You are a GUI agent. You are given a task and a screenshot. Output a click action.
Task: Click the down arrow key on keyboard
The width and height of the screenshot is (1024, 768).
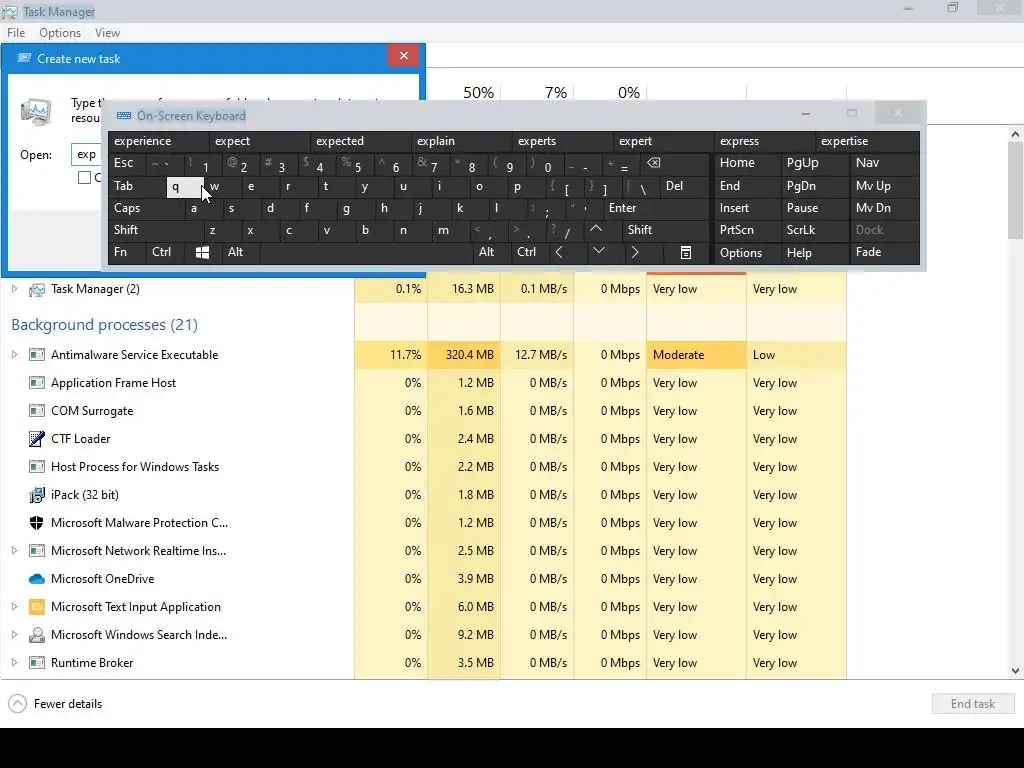point(598,251)
